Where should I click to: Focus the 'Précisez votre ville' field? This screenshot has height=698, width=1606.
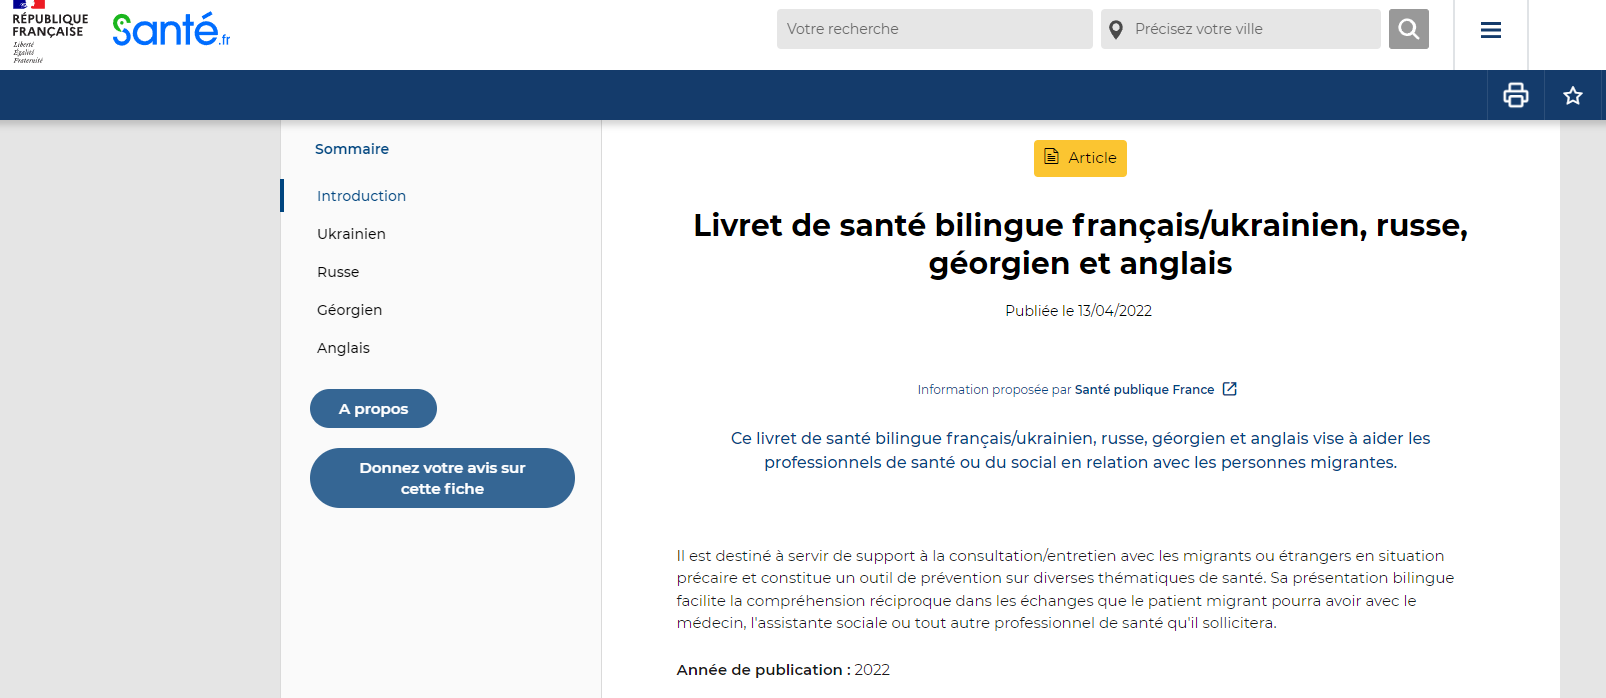(1241, 29)
